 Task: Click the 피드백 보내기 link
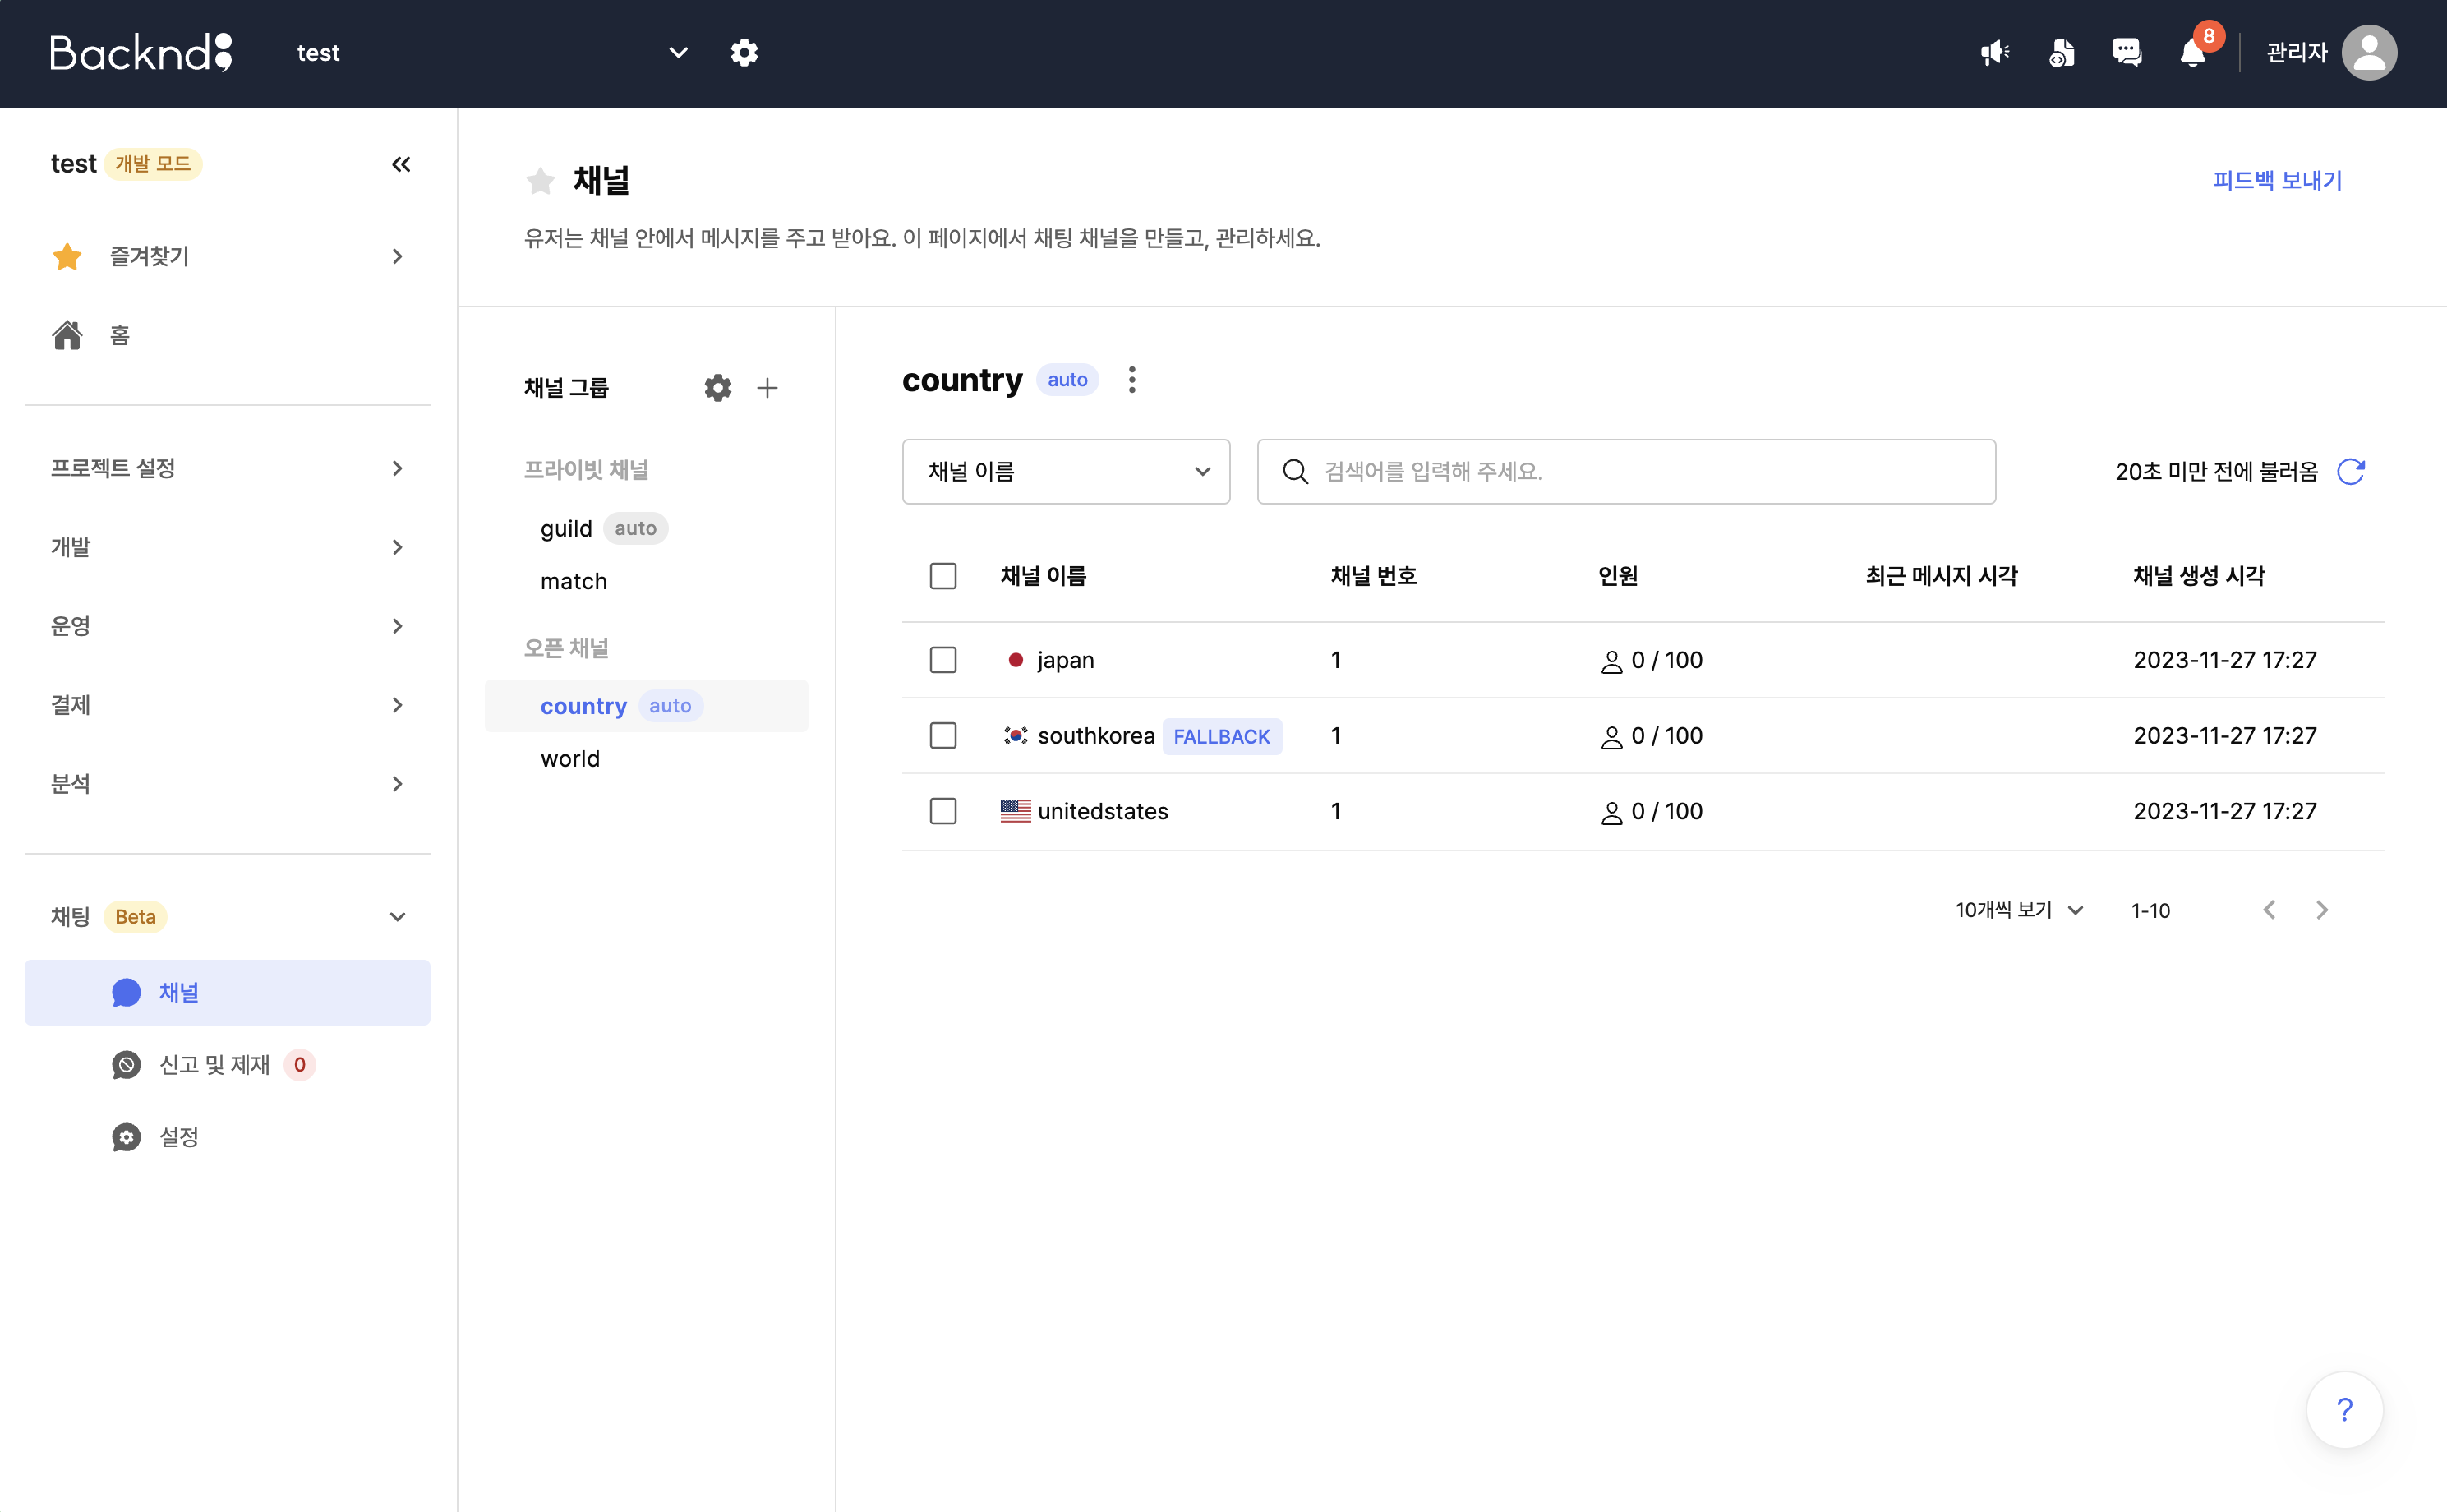point(2277,181)
